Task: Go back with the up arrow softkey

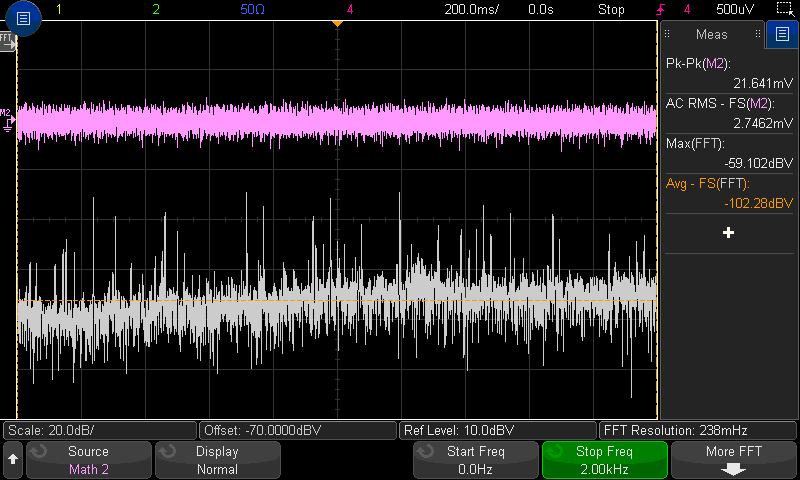Action: (13, 460)
